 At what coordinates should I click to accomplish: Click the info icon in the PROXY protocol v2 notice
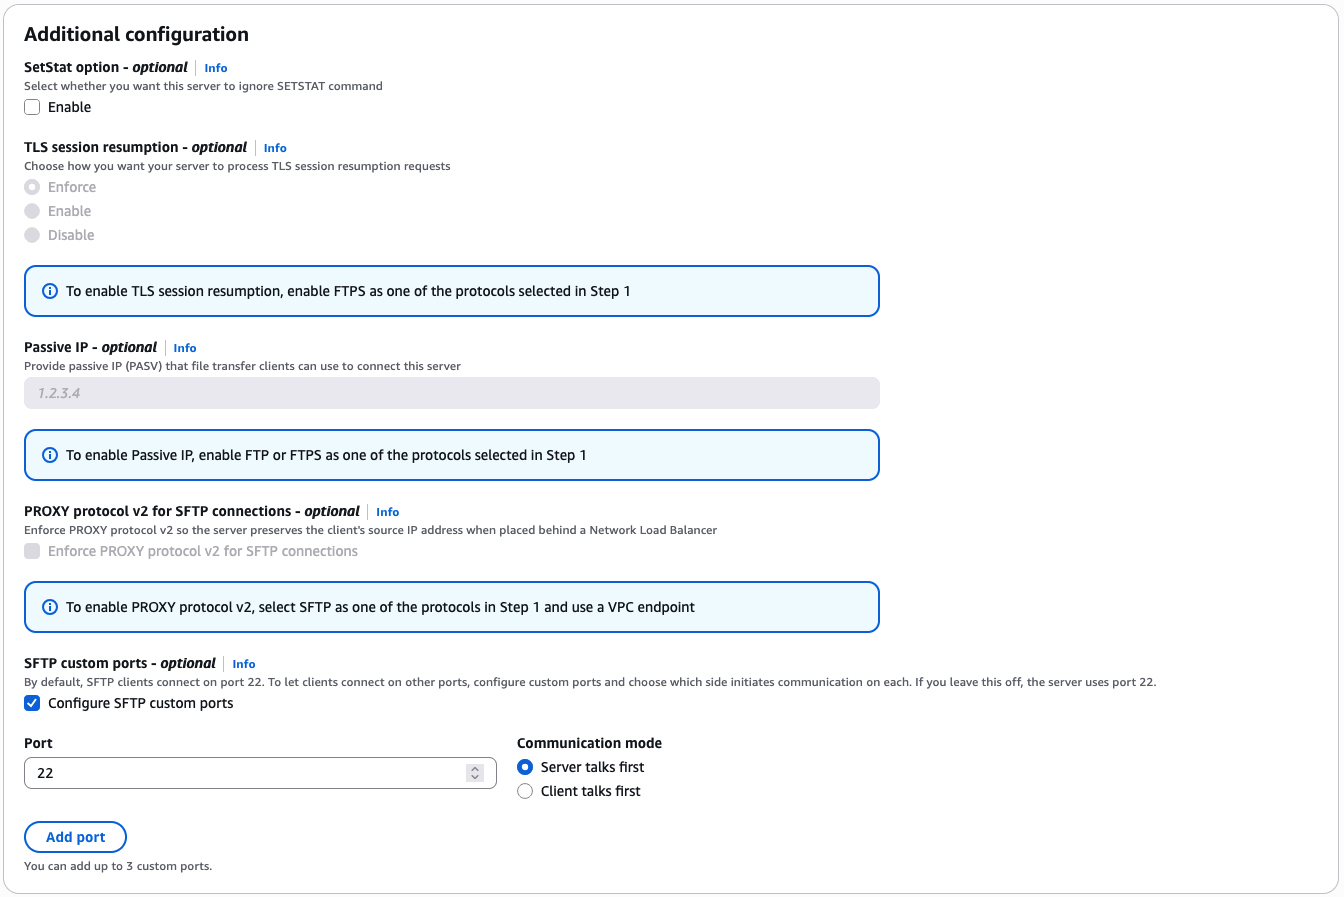click(50, 607)
